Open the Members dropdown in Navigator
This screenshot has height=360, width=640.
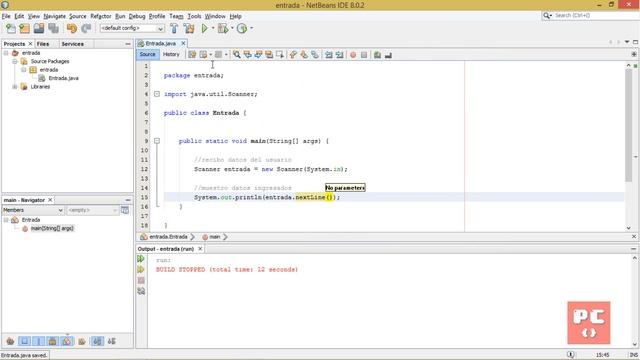click(33, 210)
